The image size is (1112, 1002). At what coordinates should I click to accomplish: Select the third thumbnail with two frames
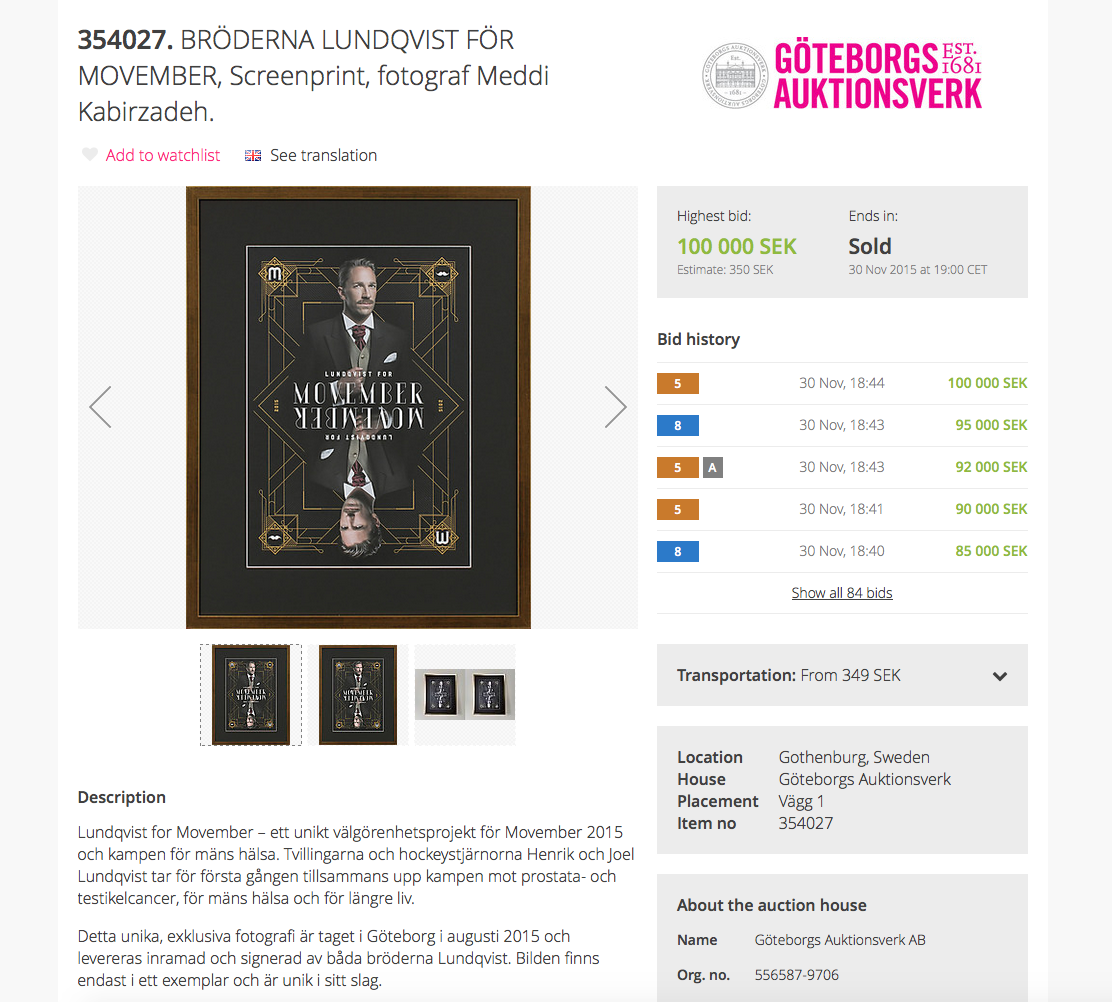tap(465, 695)
